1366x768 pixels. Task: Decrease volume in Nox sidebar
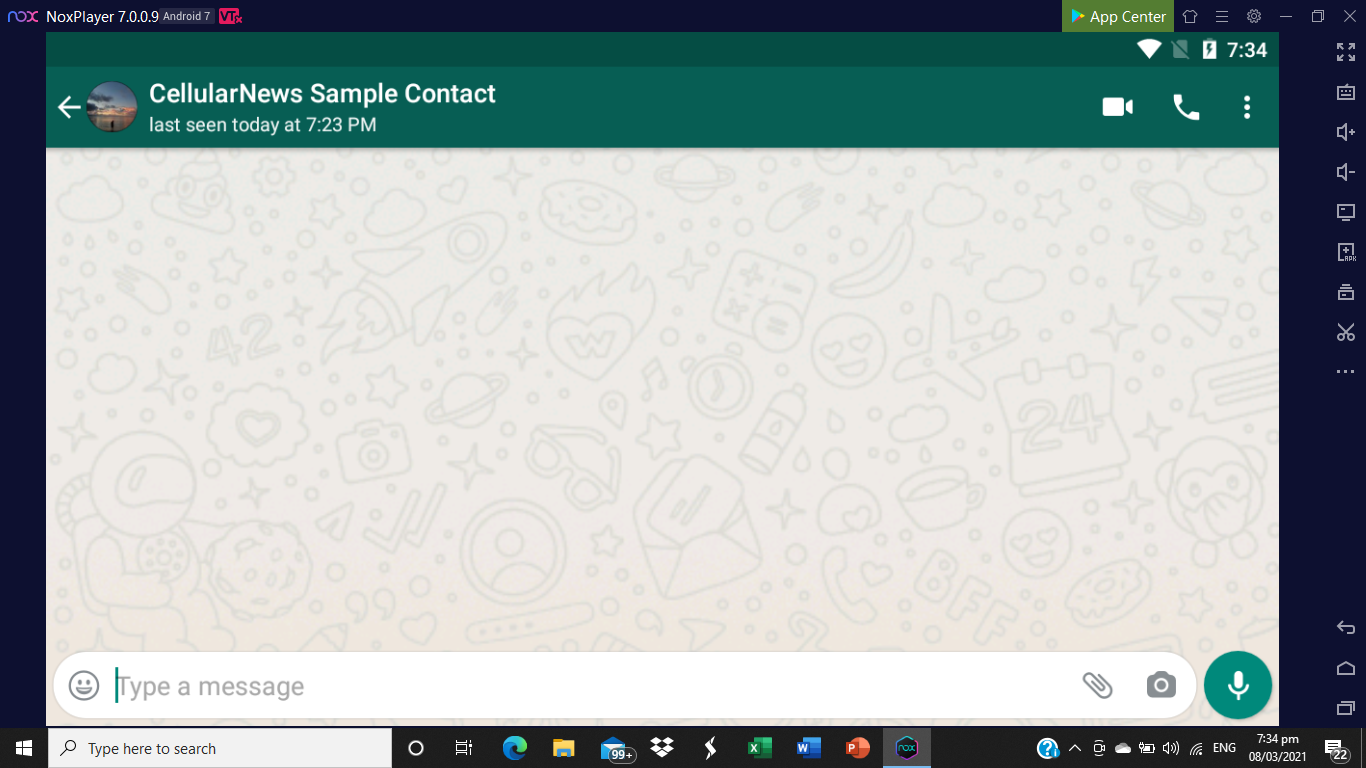[x=1346, y=172]
